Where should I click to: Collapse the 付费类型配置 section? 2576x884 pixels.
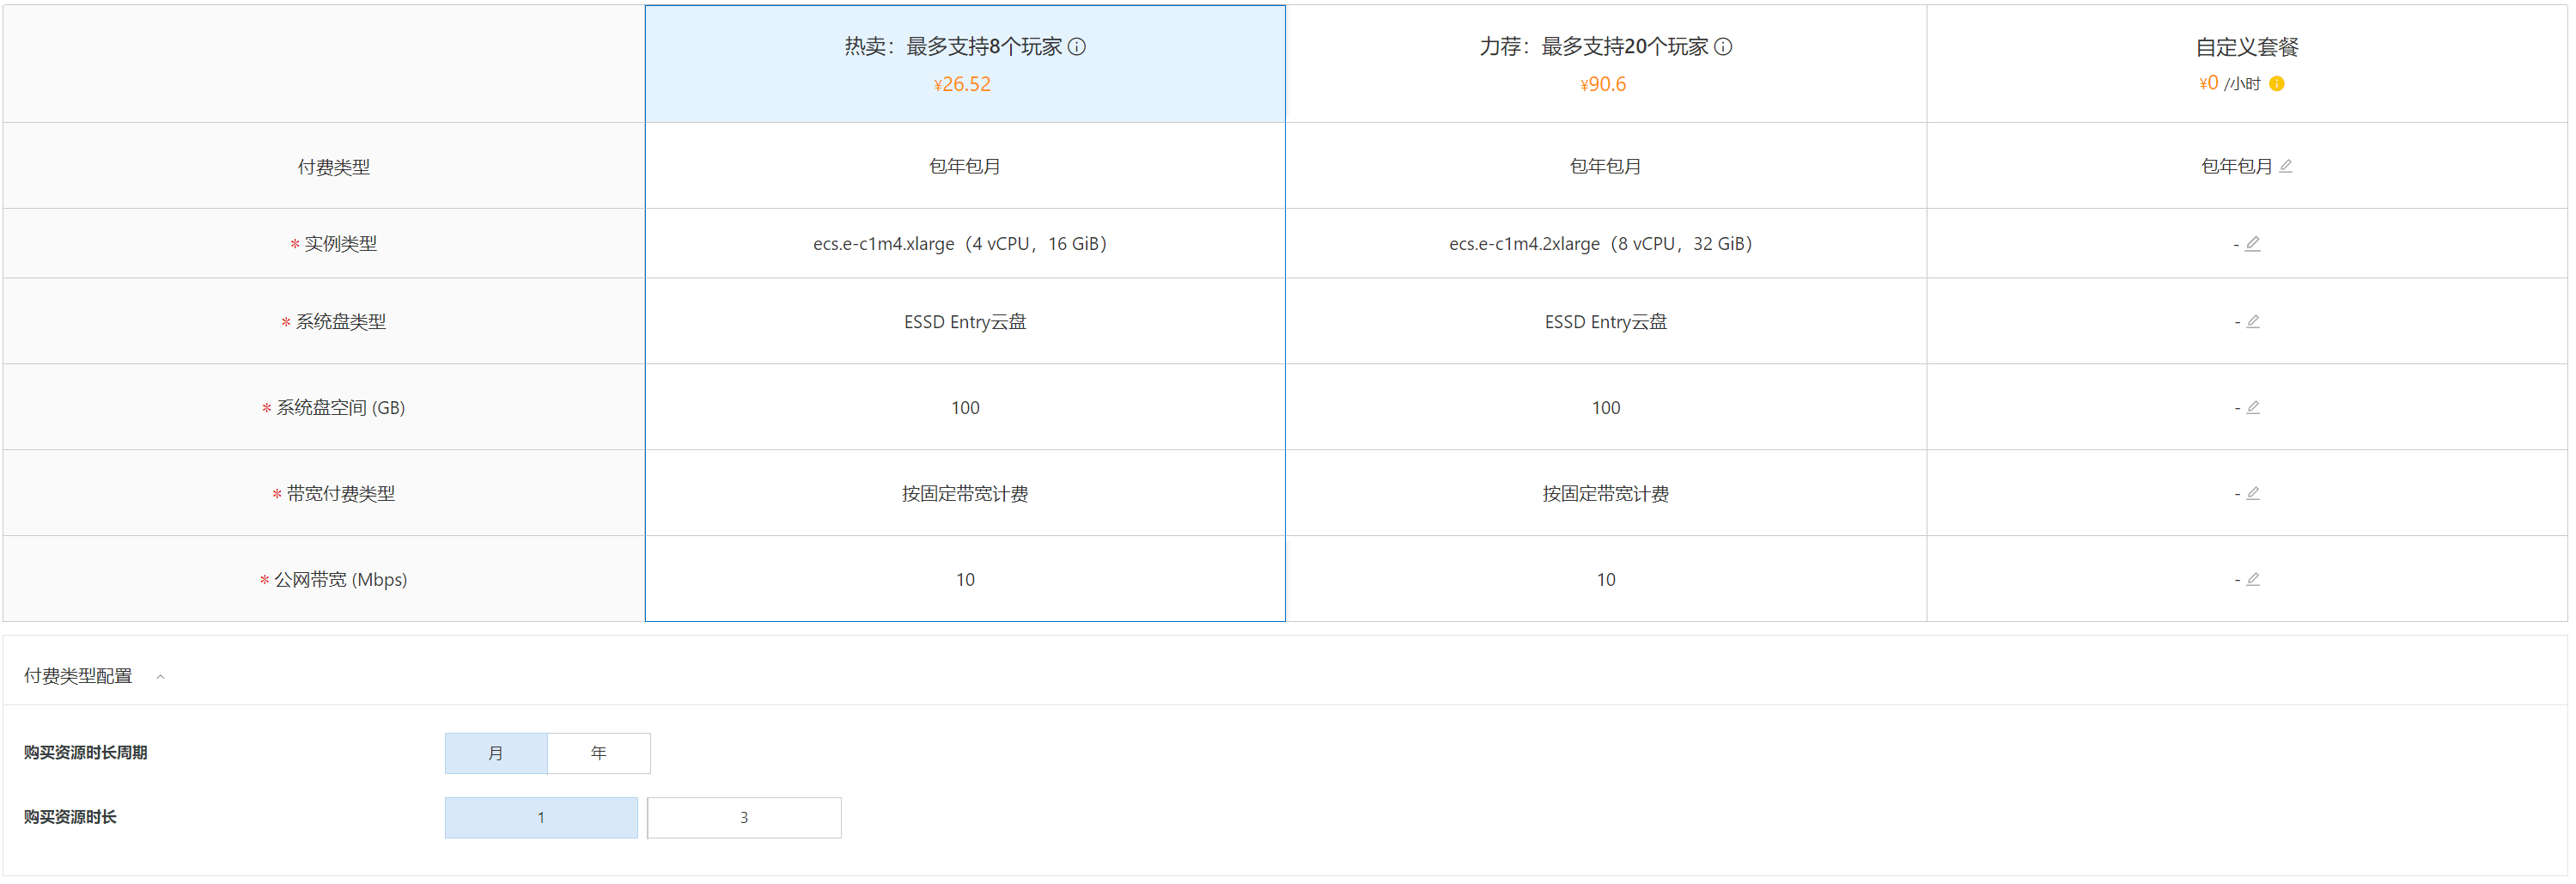point(160,677)
